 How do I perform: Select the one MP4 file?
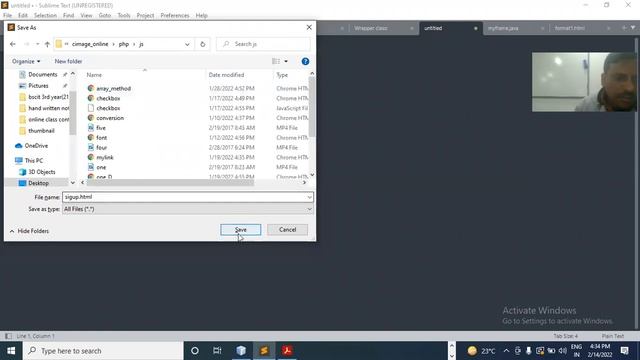pos(101,167)
